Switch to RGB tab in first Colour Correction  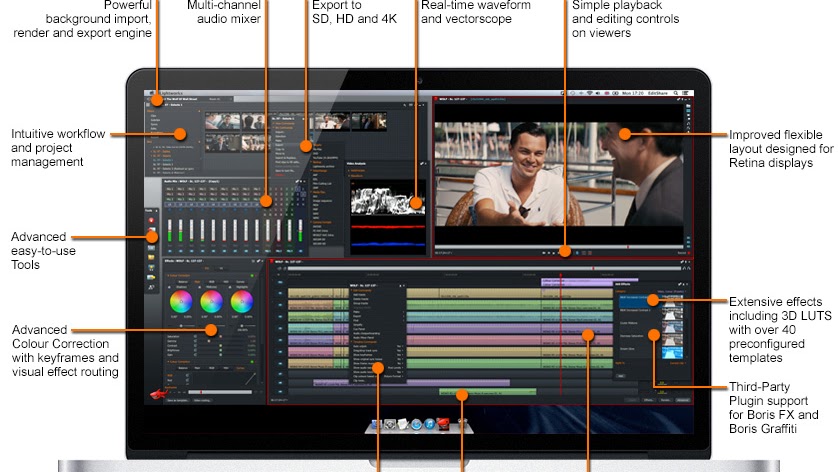coord(212,282)
